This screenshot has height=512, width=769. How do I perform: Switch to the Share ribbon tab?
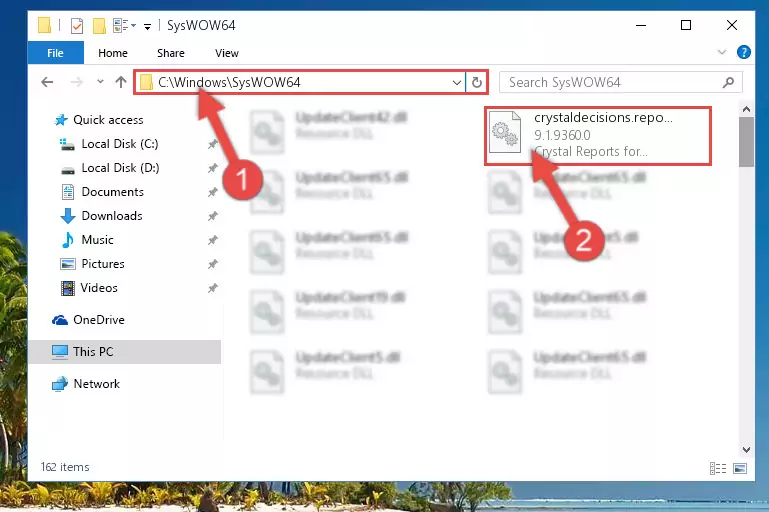tap(171, 53)
